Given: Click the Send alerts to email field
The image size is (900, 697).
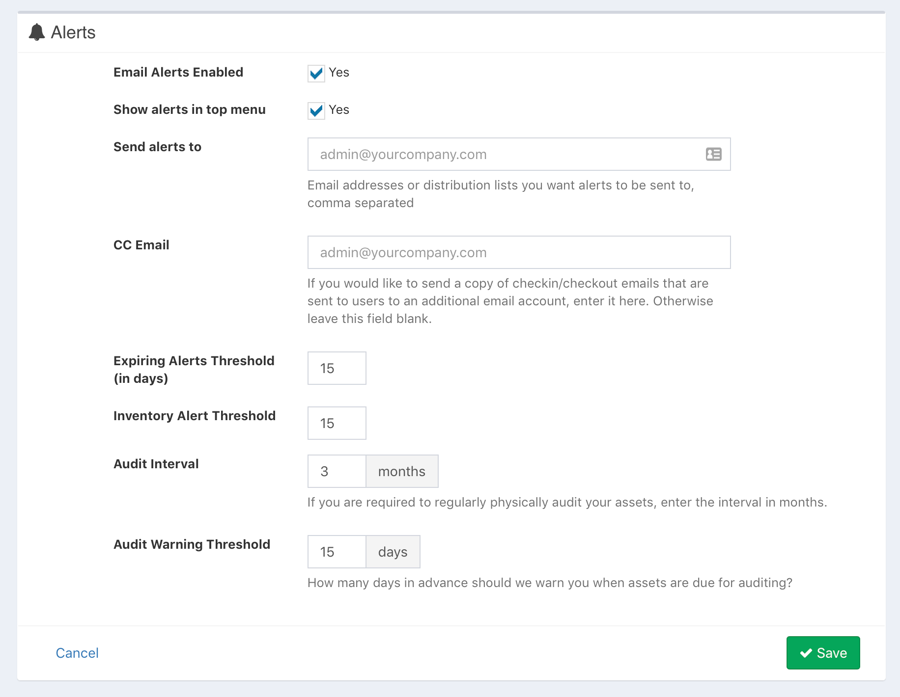Looking at the screenshot, I should tap(519, 154).
